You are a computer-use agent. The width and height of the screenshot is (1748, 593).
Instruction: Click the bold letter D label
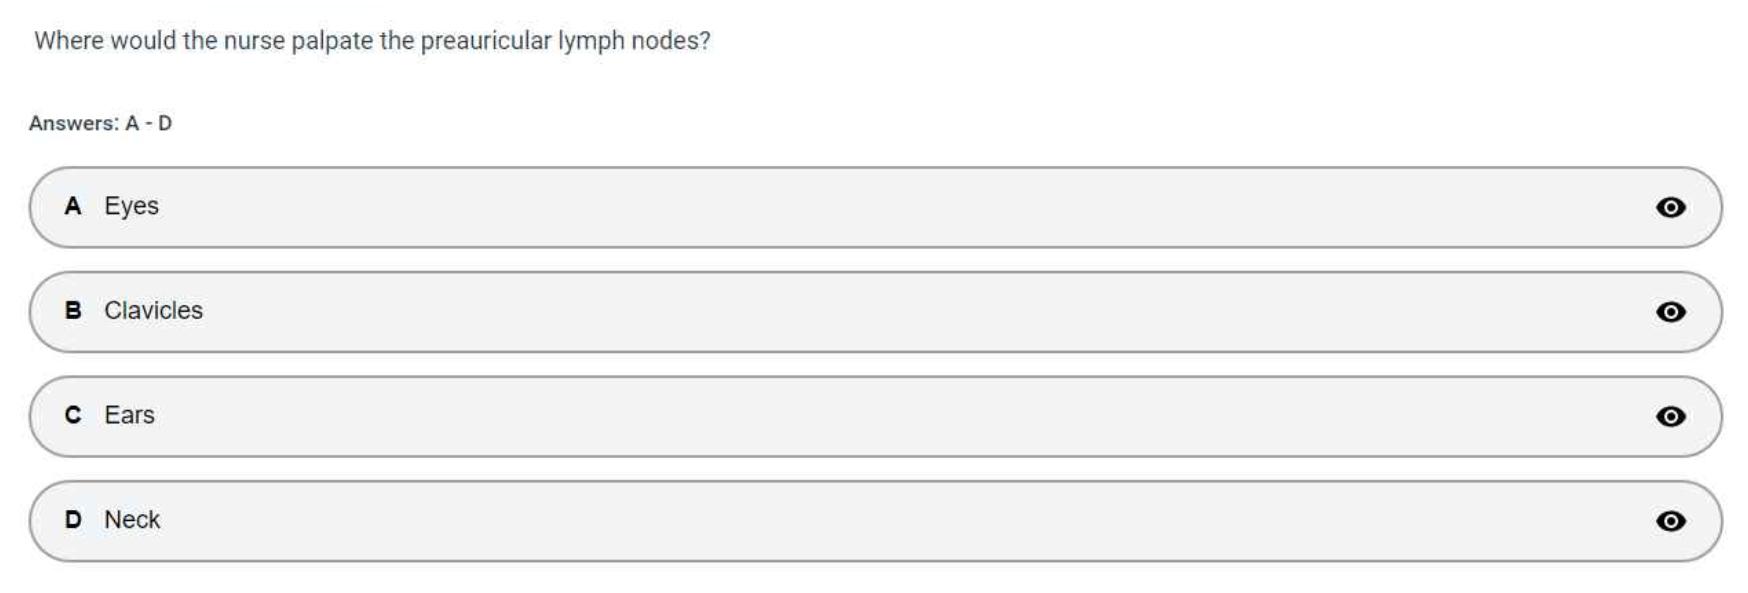pyautogui.click(x=73, y=520)
